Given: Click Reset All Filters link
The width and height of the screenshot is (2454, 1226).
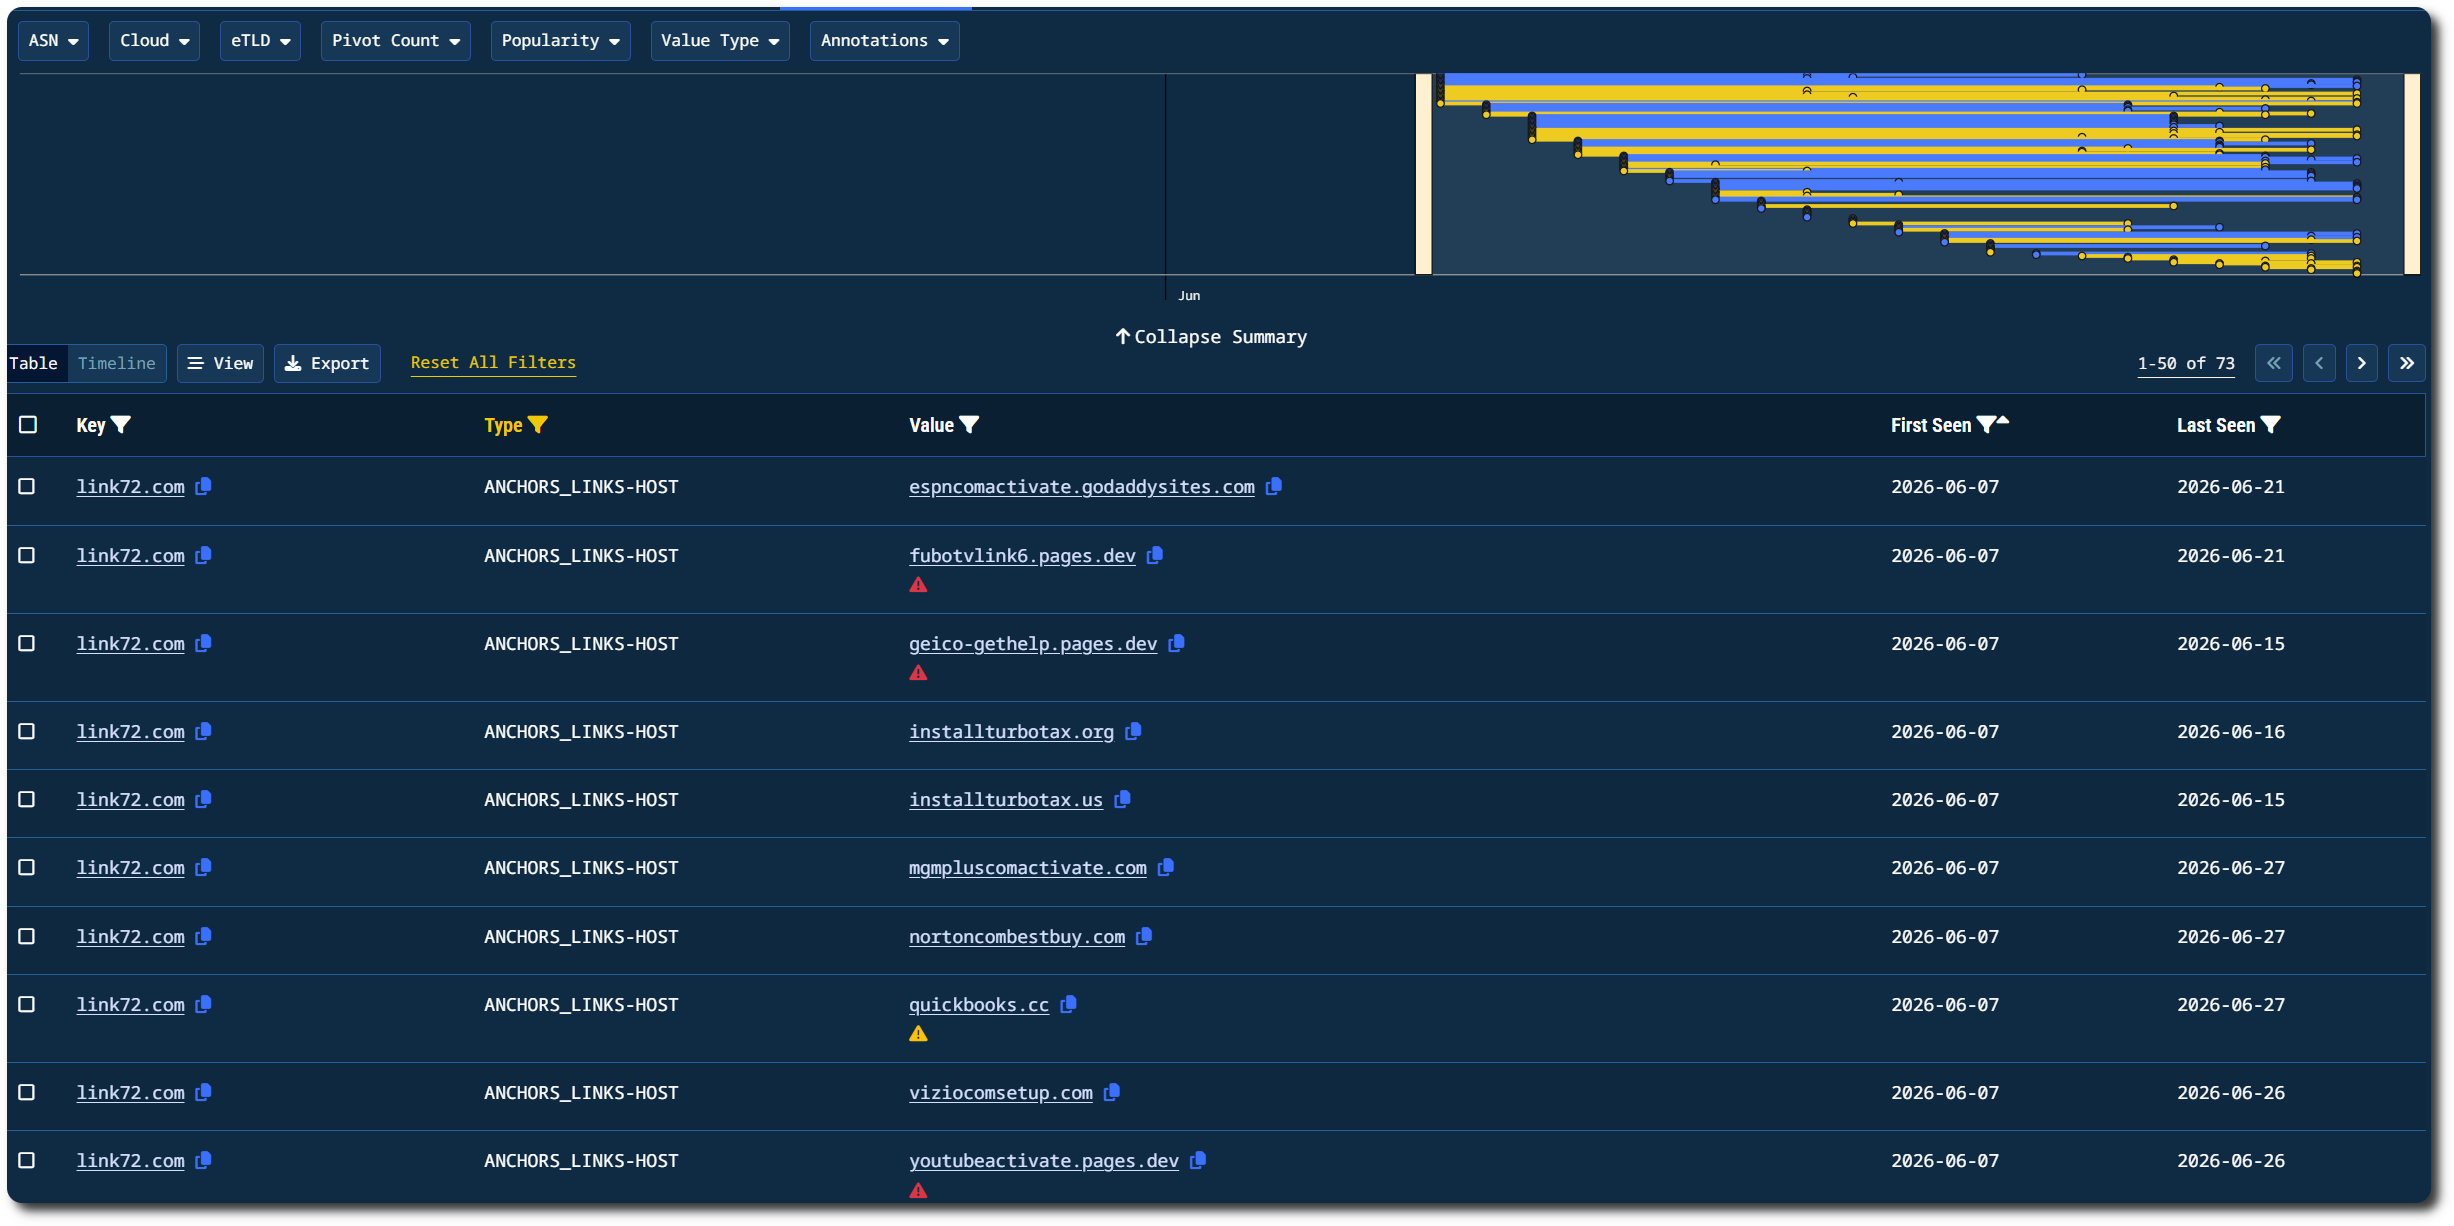Looking at the screenshot, I should [x=493, y=362].
